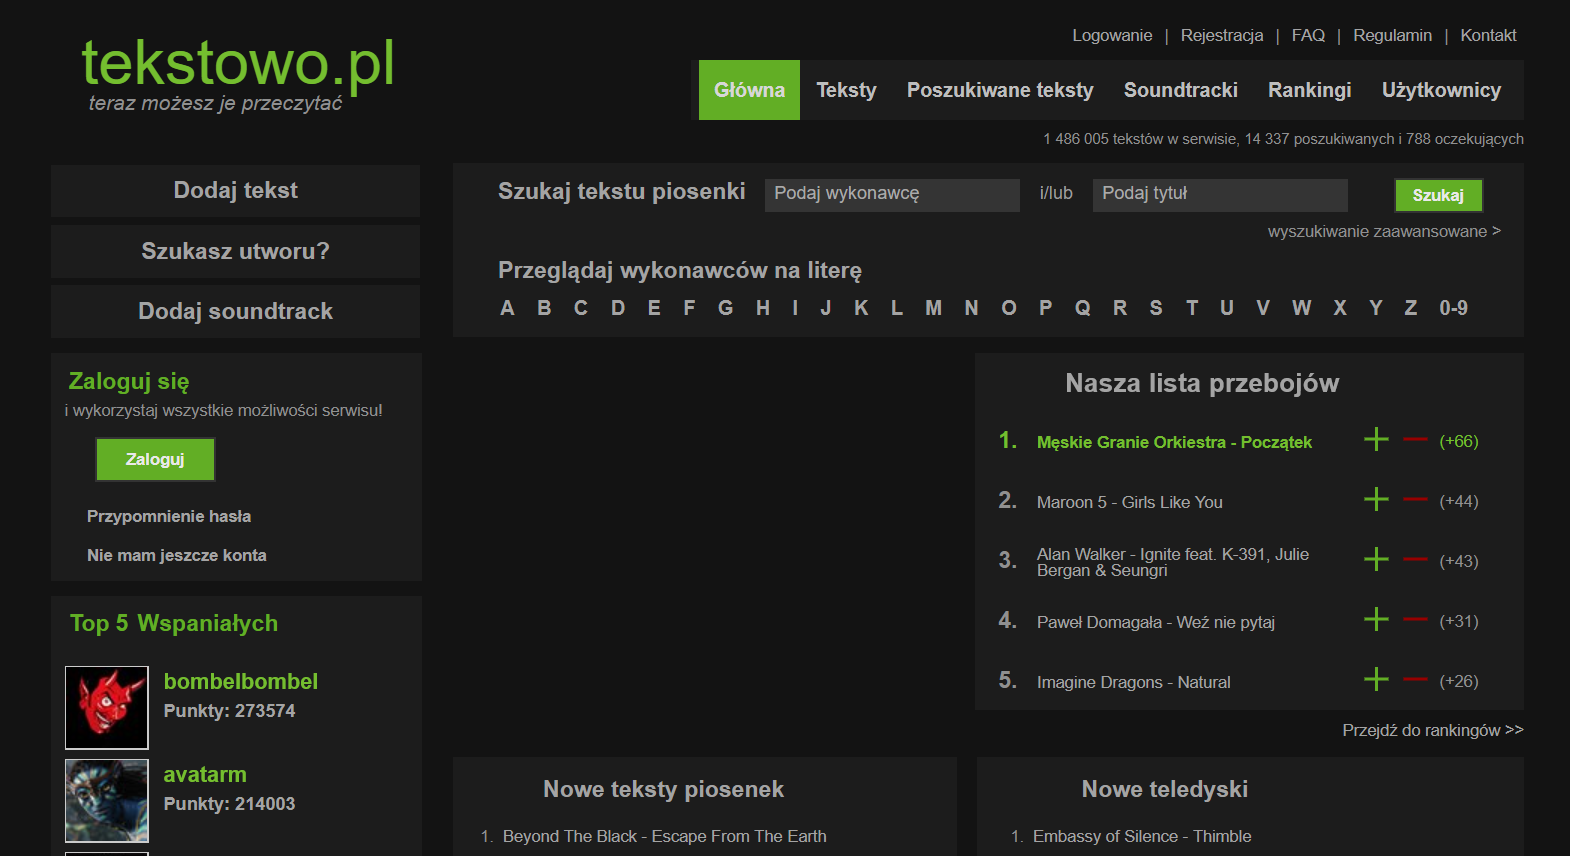Downvote Maroon 5 Girls Like You
This screenshot has height=856, width=1570.
click(1415, 500)
